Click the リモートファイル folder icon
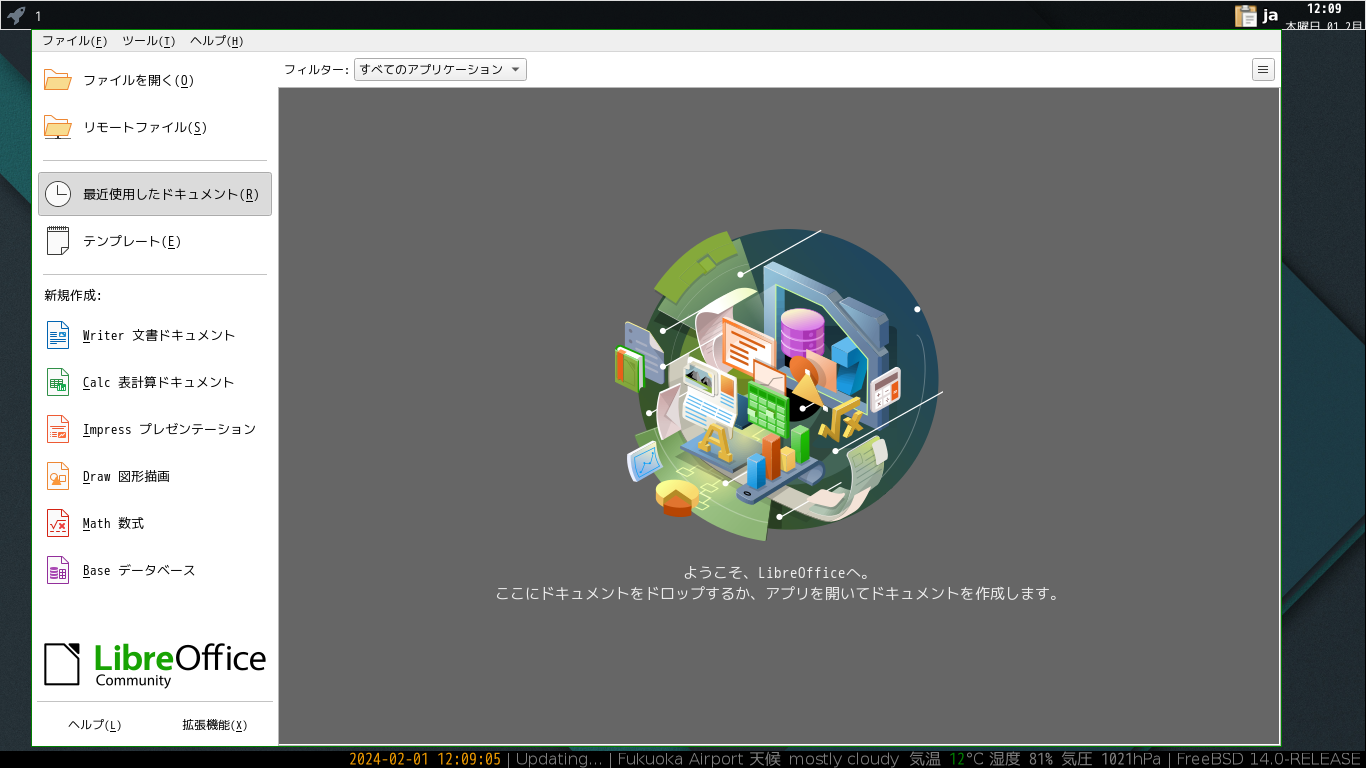 coord(58,127)
